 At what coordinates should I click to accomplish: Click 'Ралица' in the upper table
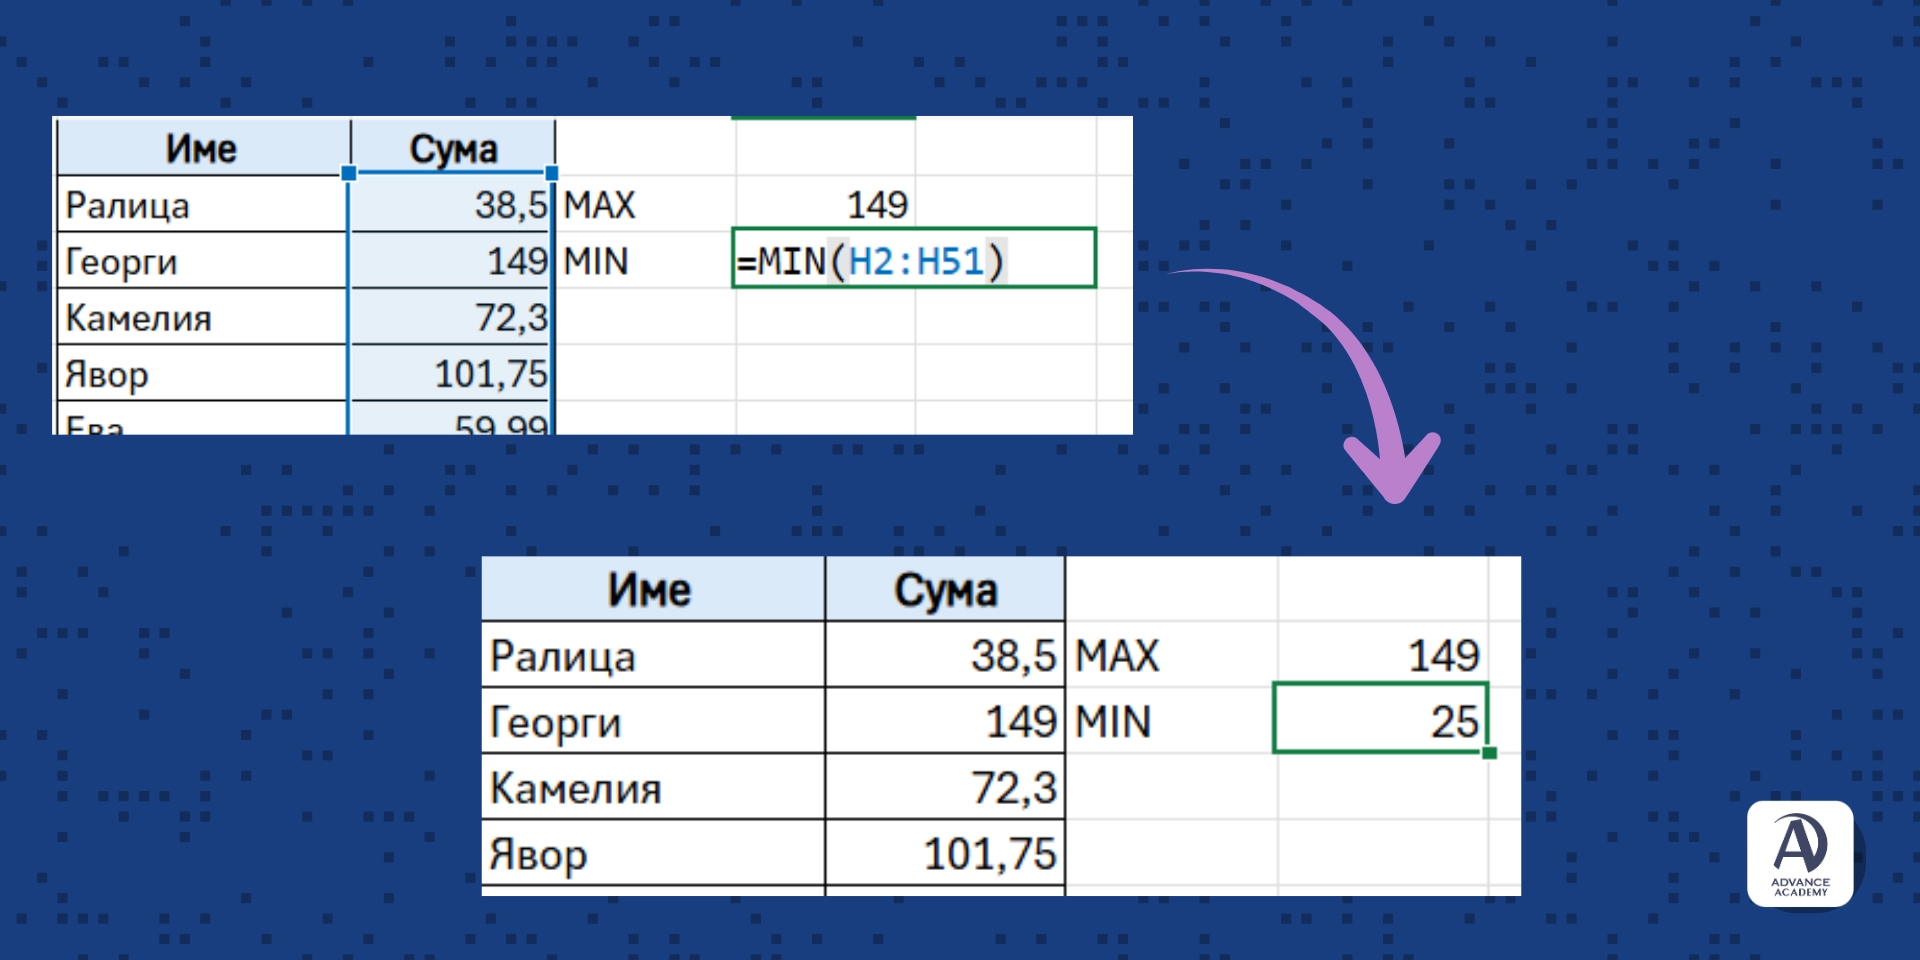click(x=127, y=205)
